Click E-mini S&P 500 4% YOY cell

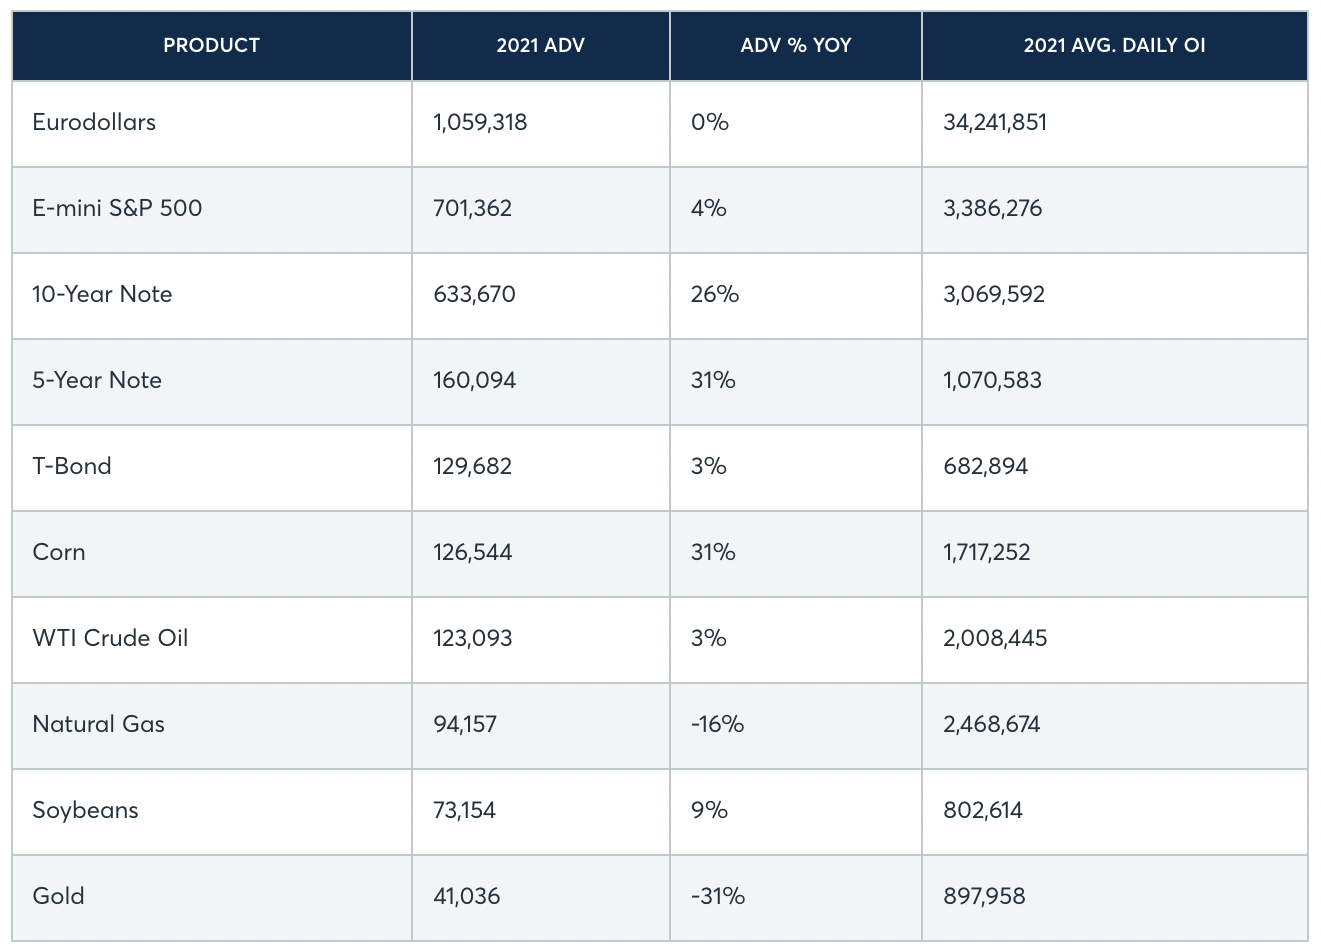[796, 210]
